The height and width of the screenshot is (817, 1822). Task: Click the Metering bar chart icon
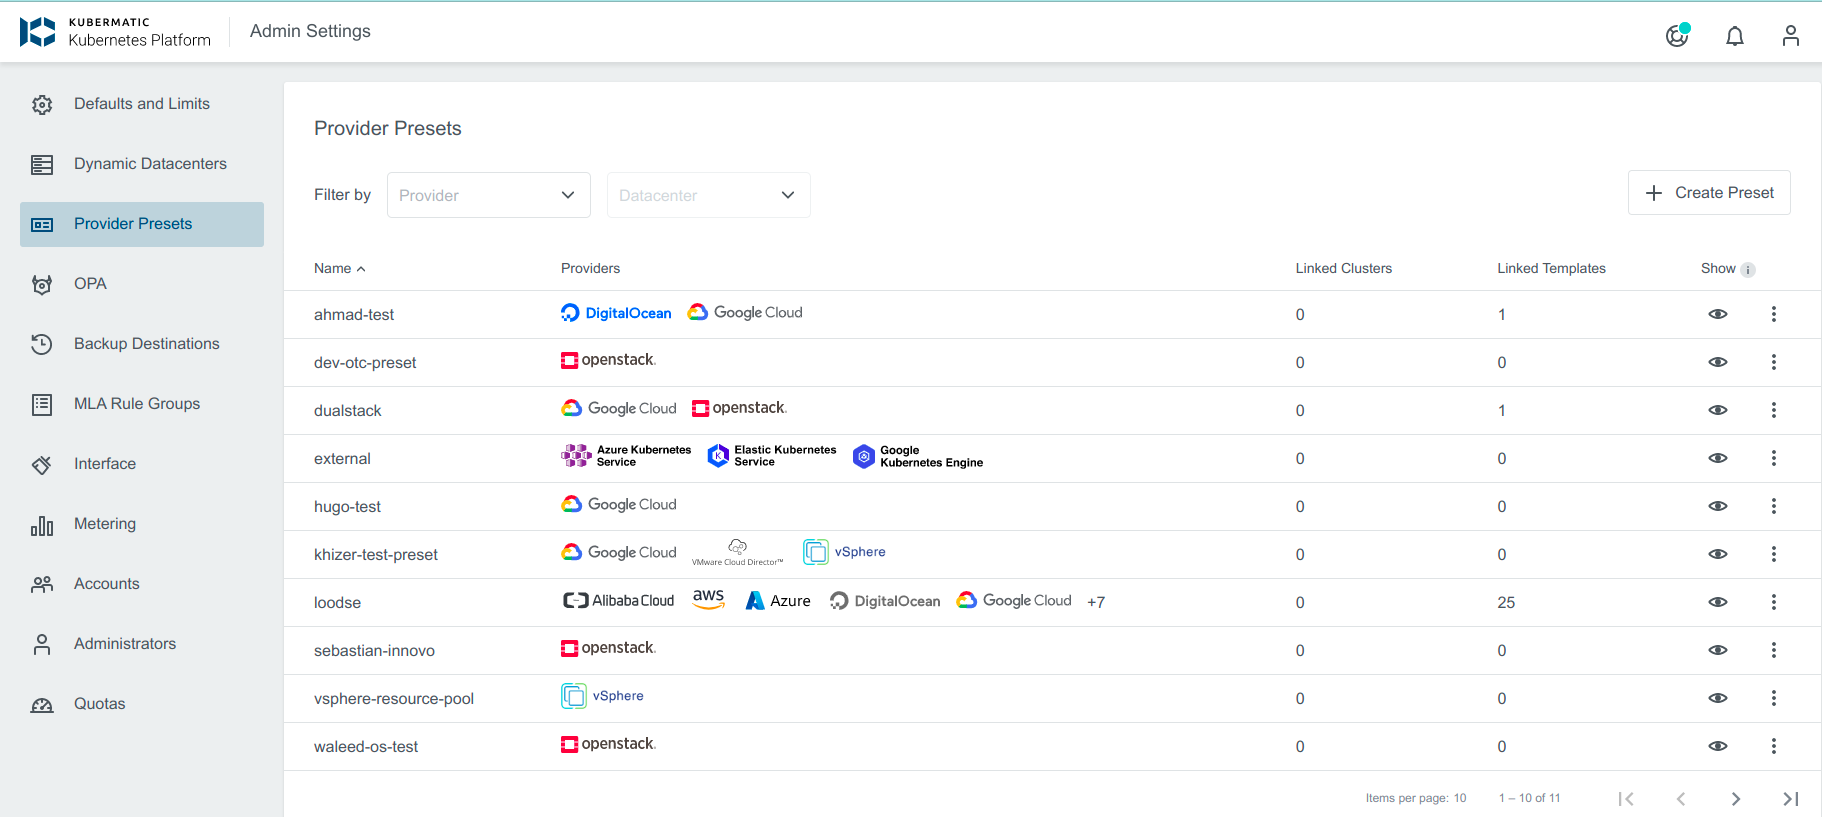(x=42, y=524)
